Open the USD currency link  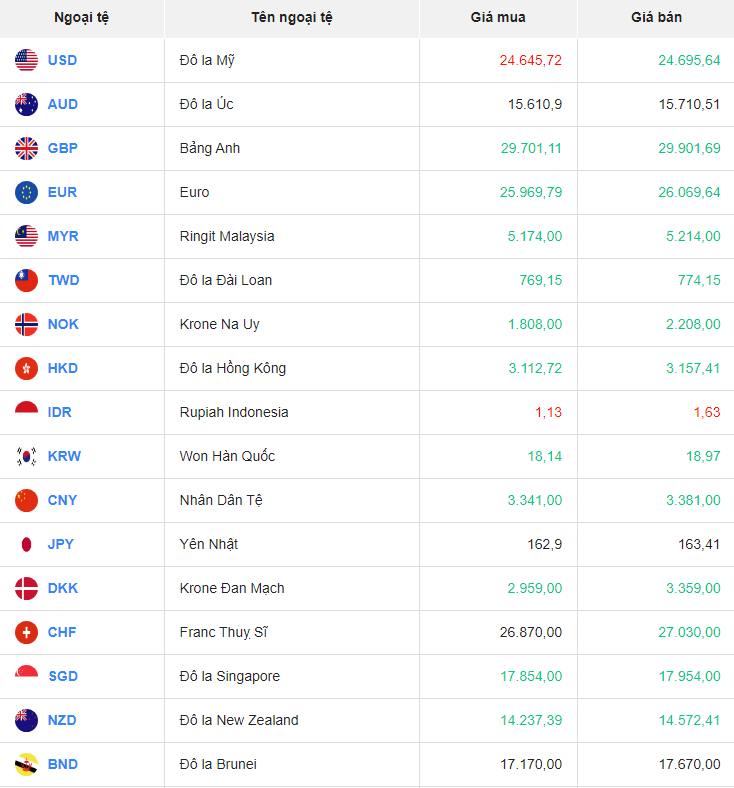[x=62, y=60]
